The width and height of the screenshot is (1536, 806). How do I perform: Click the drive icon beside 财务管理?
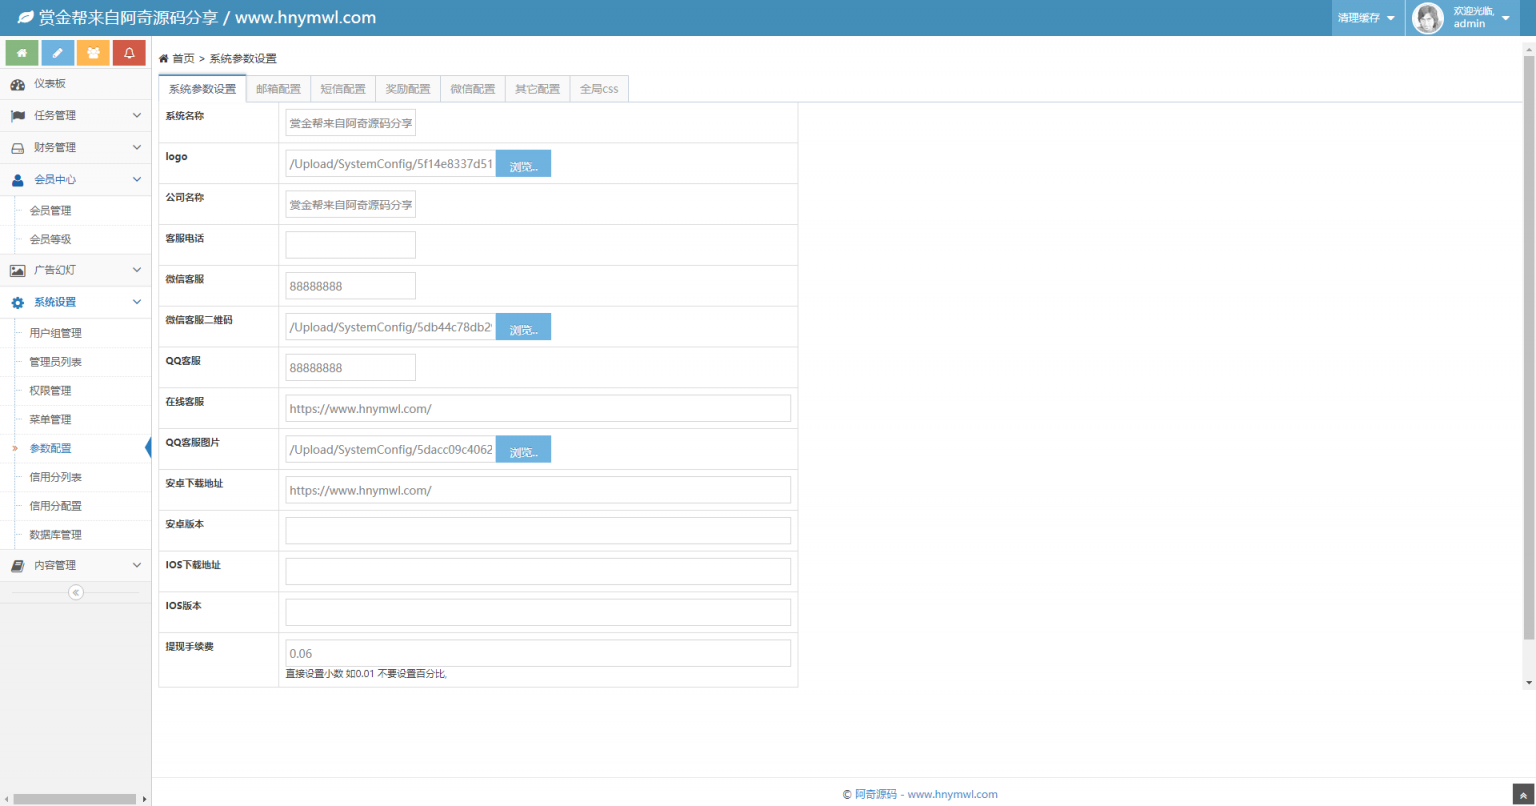pyautogui.click(x=18, y=148)
